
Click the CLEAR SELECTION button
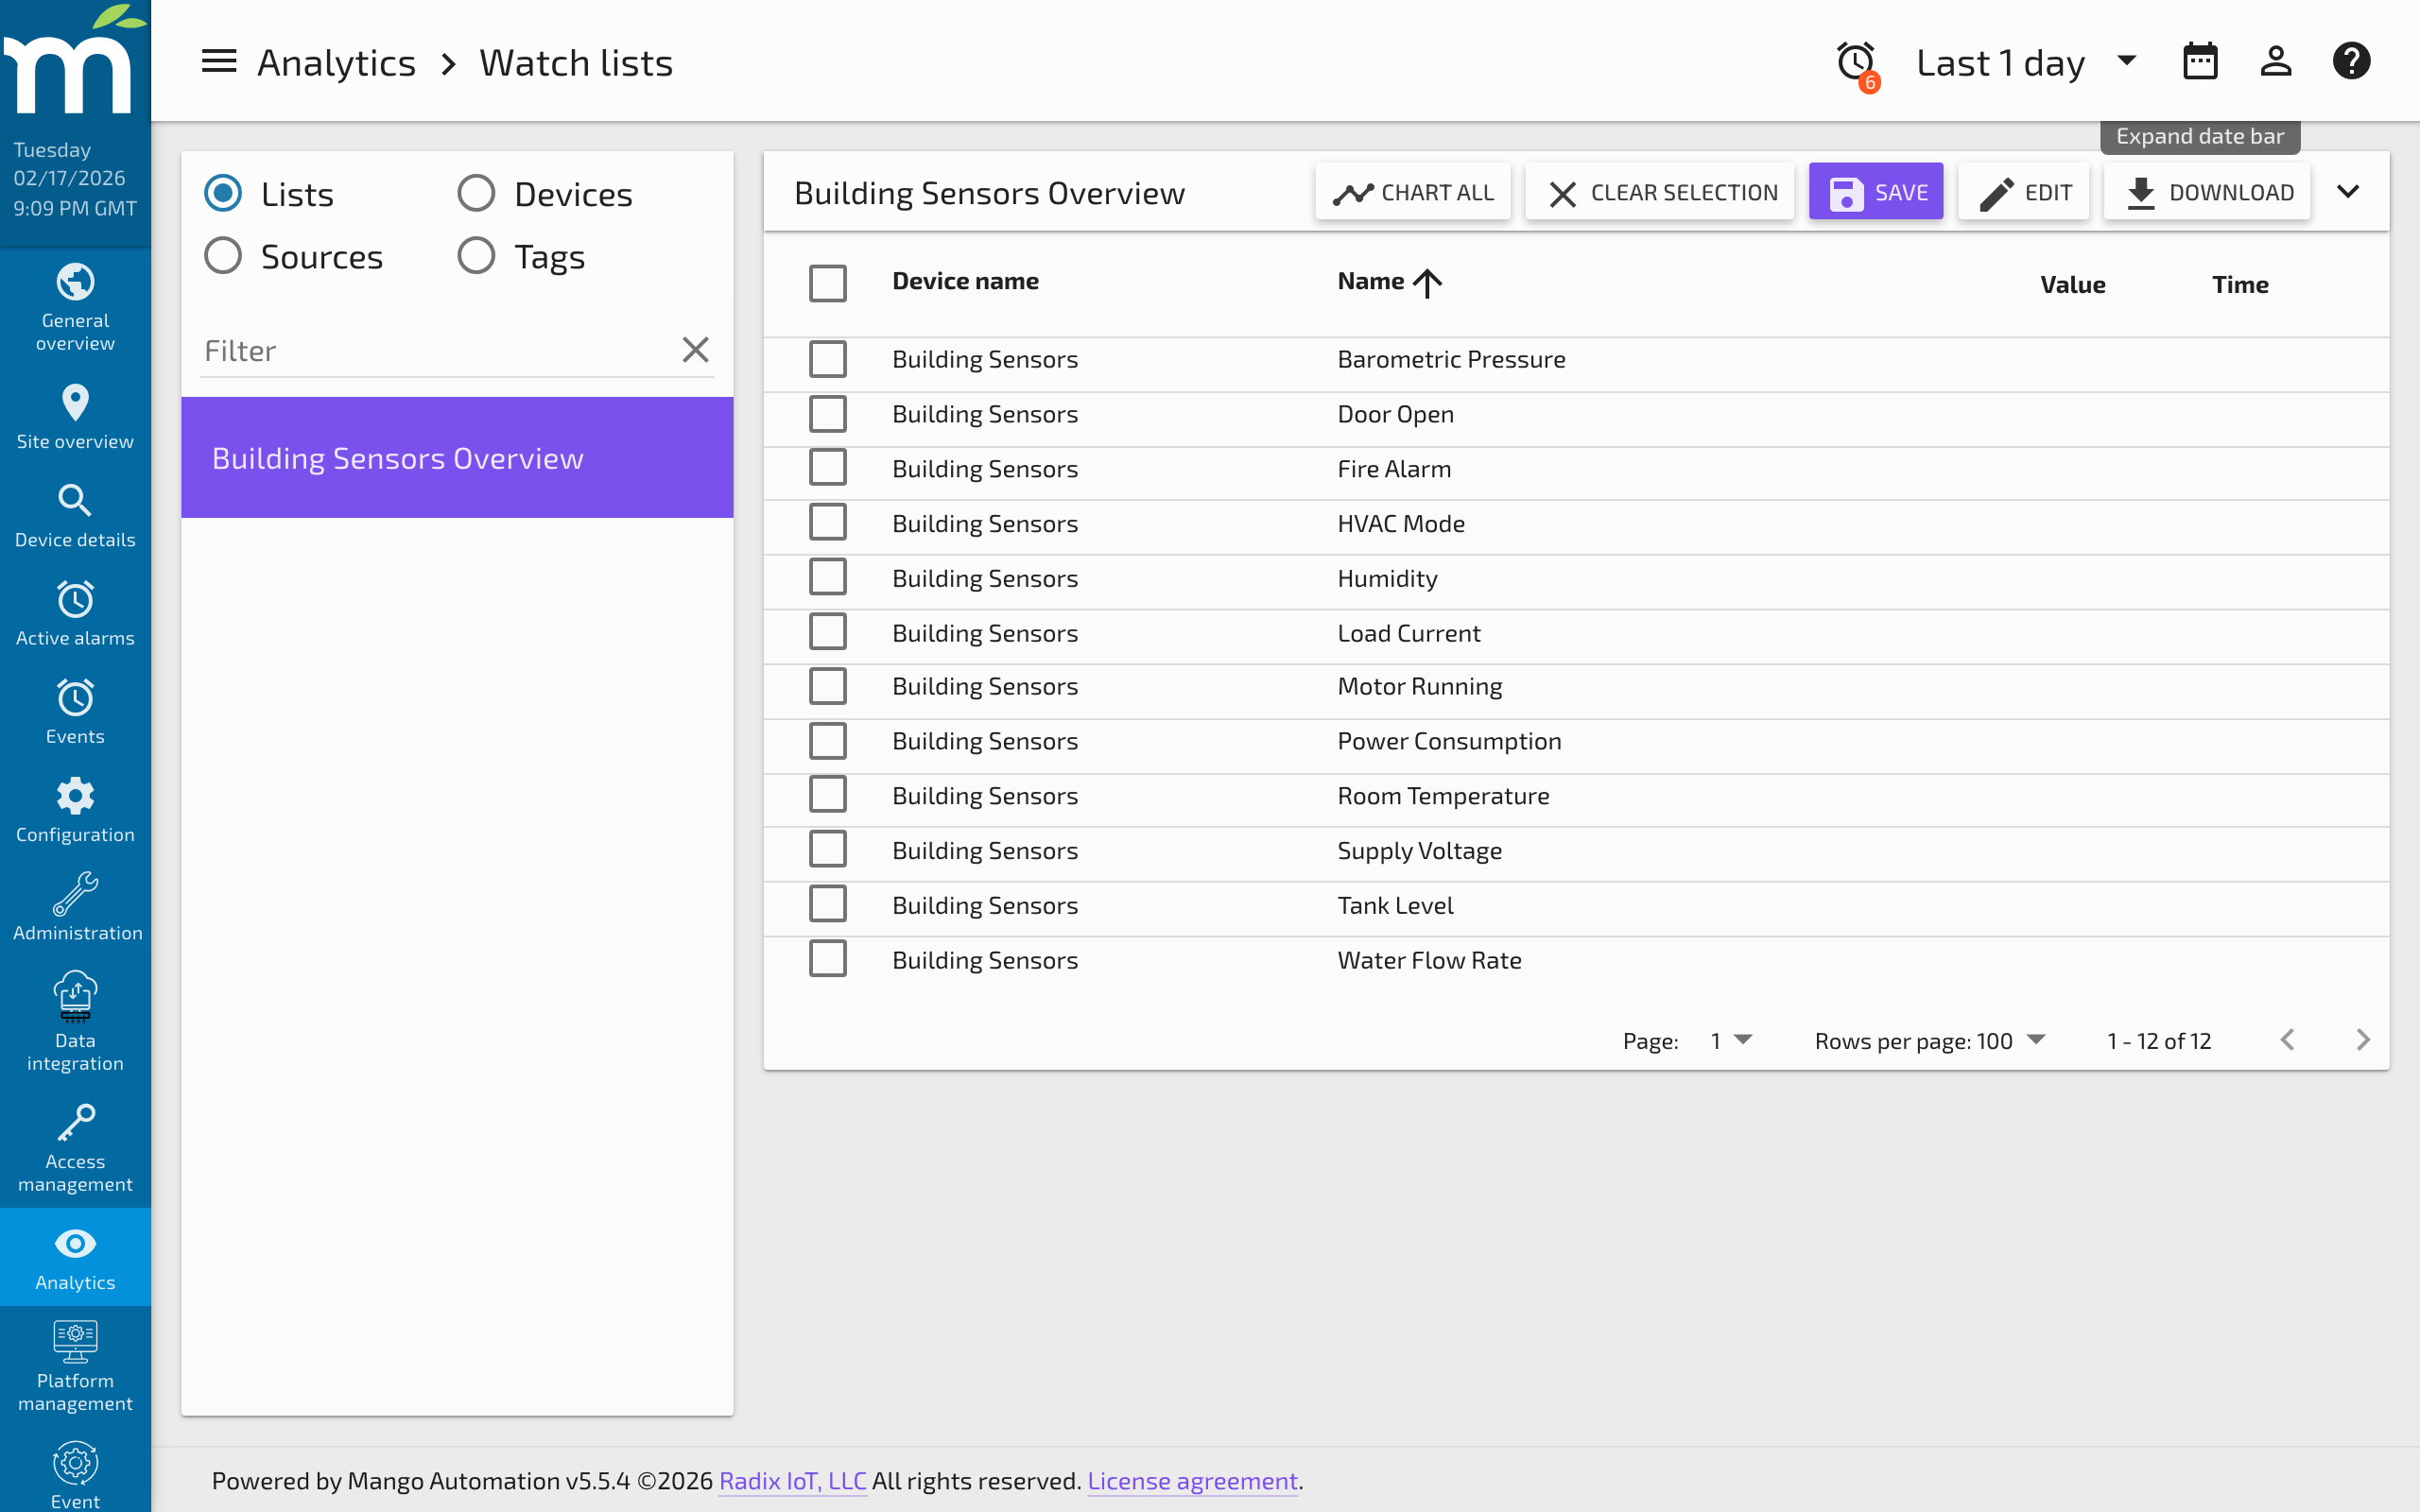pyautogui.click(x=1659, y=191)
